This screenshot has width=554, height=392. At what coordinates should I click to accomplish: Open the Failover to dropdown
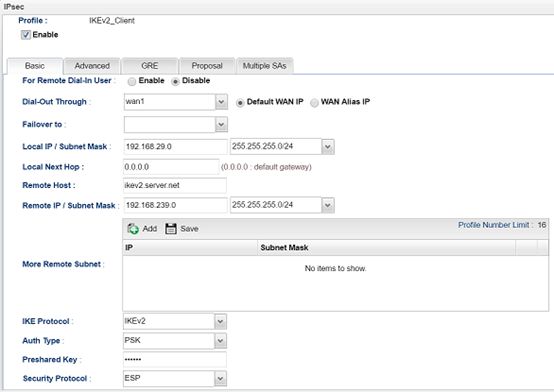pos(221,124)
